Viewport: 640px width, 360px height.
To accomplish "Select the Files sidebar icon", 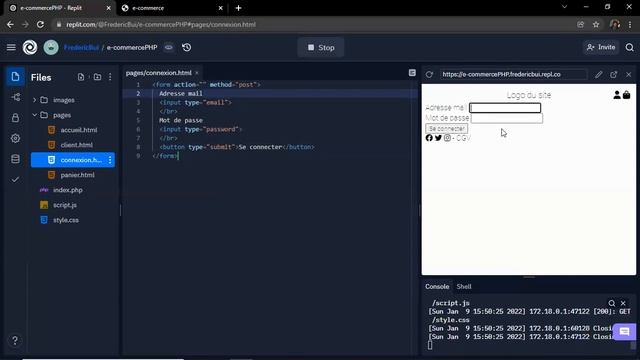I will [x=15, y=77].
